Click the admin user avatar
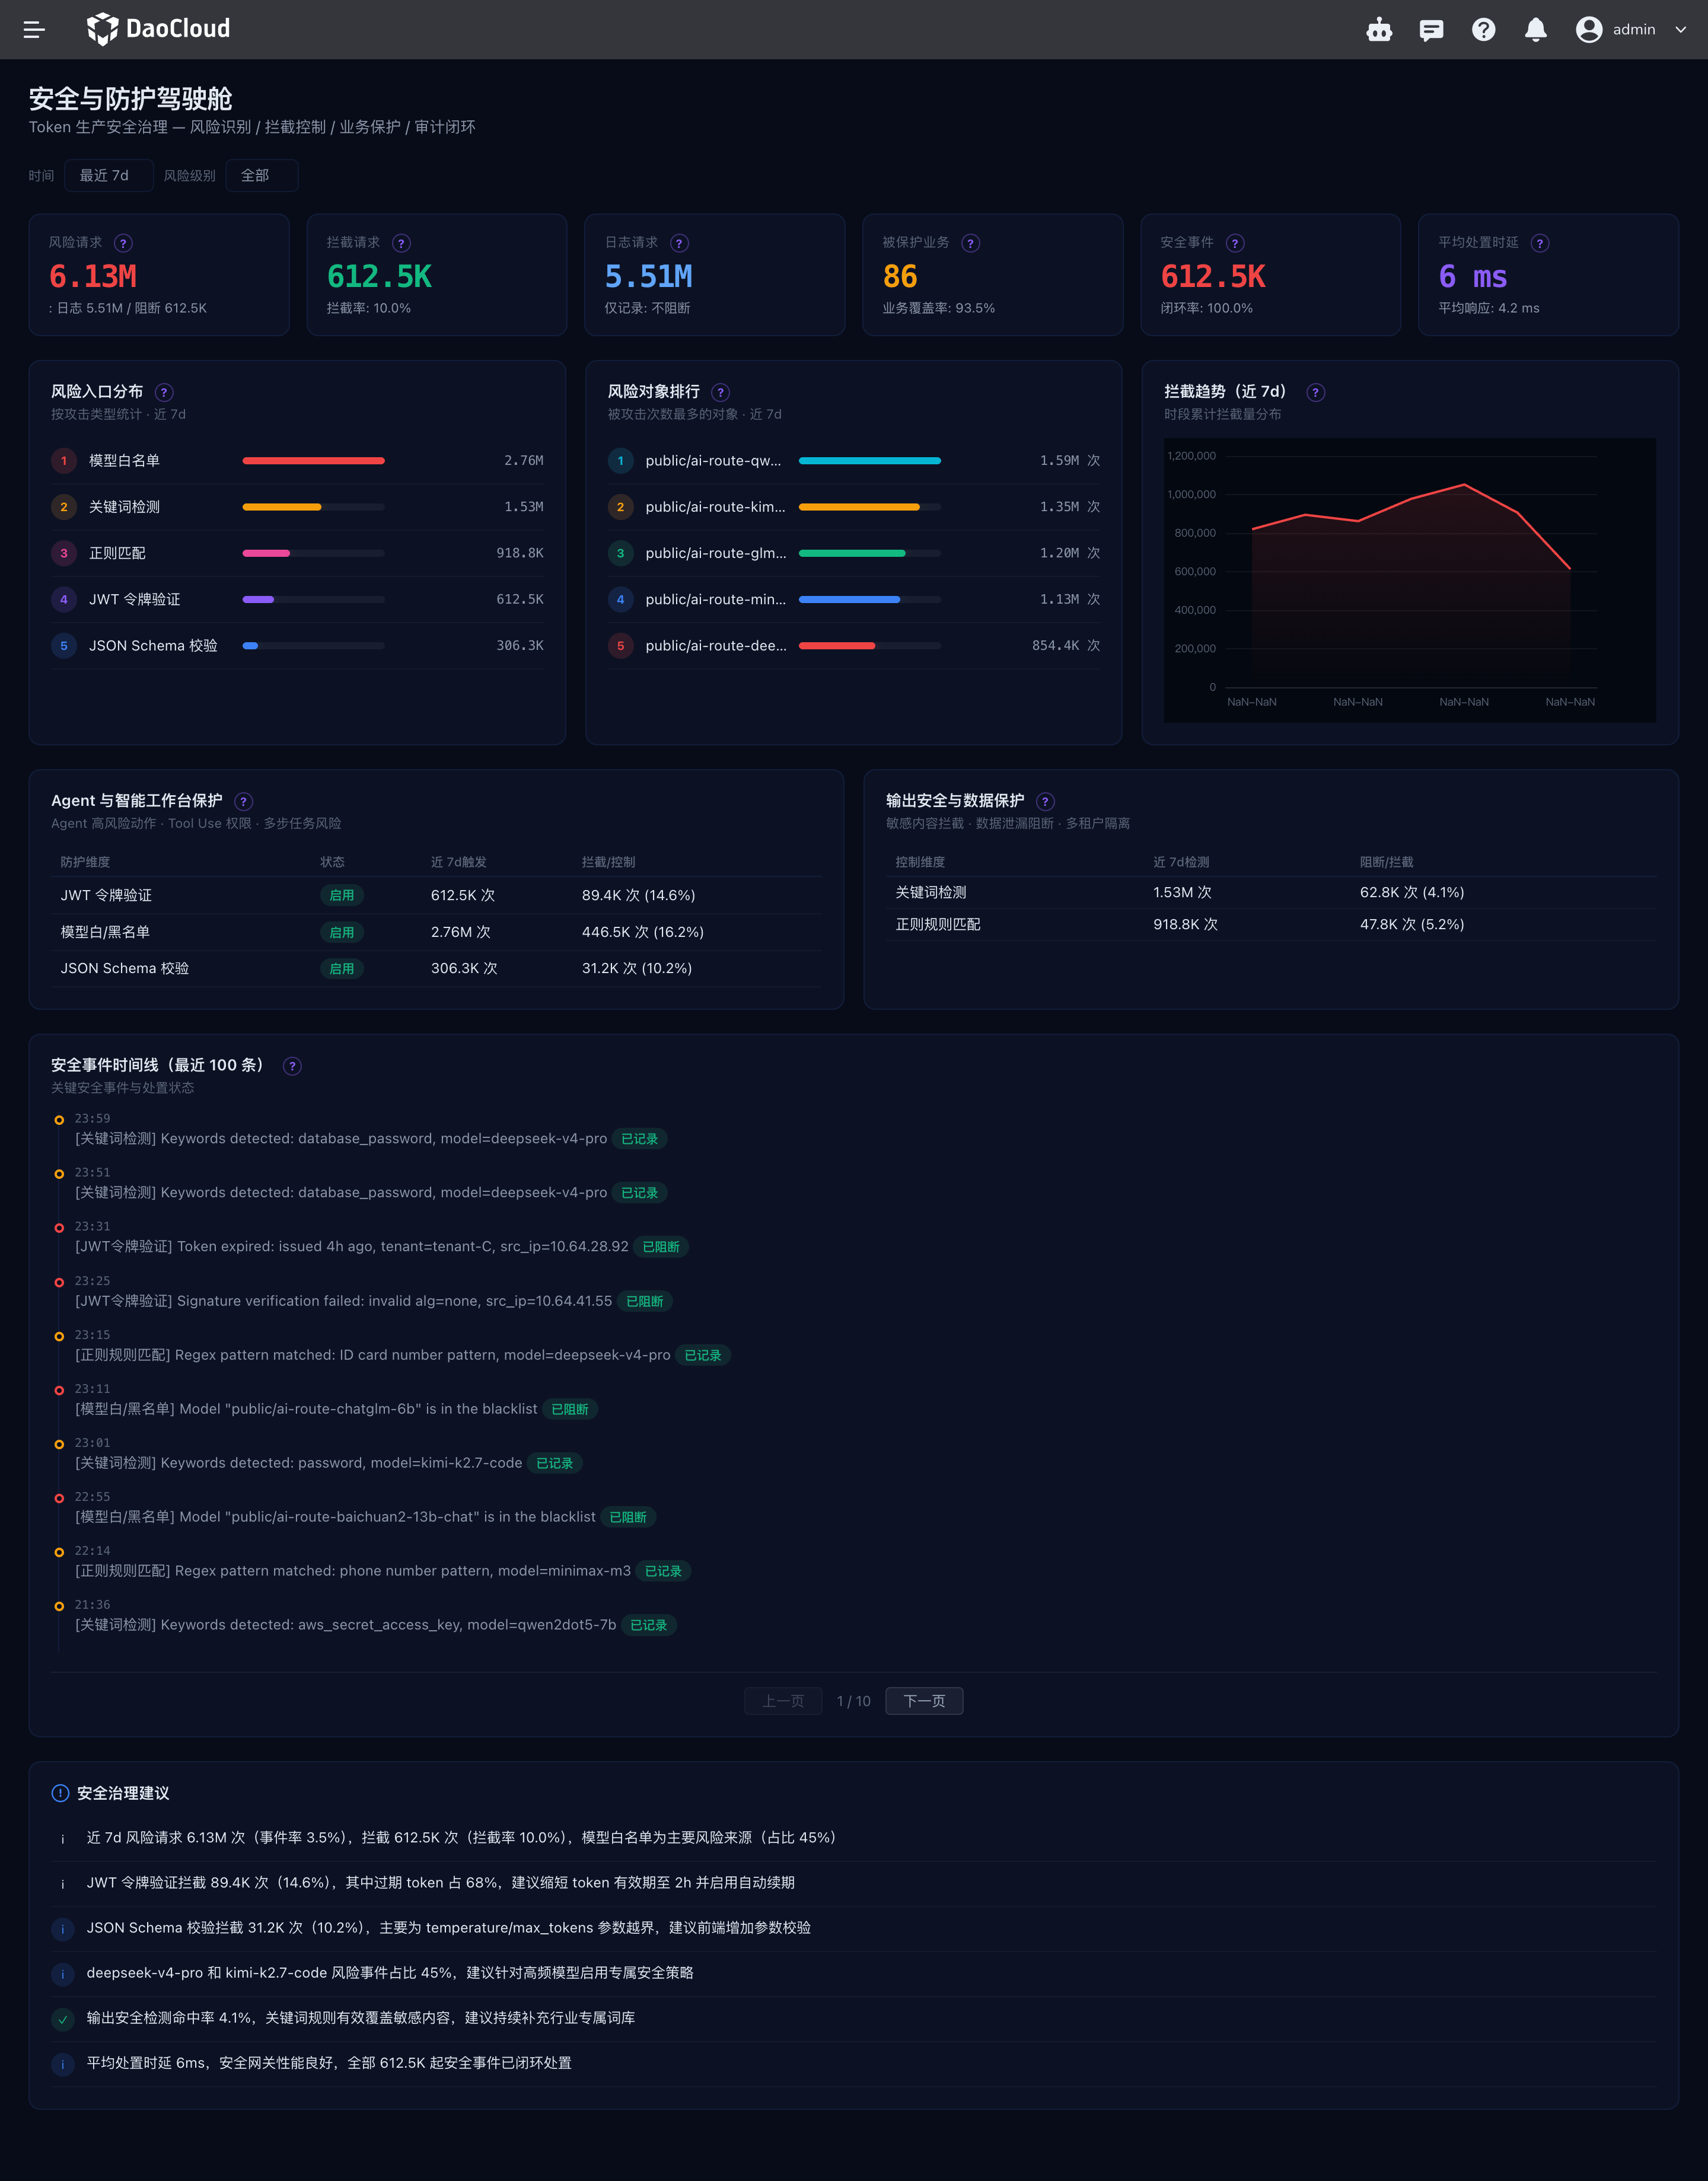 point(1588,30)
